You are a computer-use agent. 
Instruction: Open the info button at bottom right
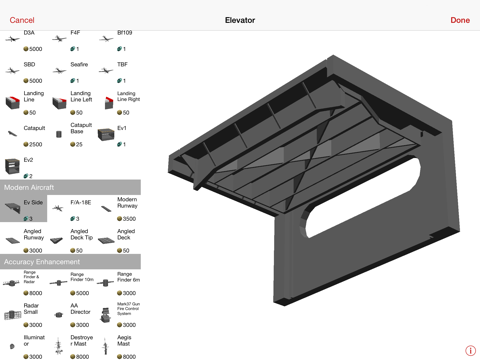(470, 350)
